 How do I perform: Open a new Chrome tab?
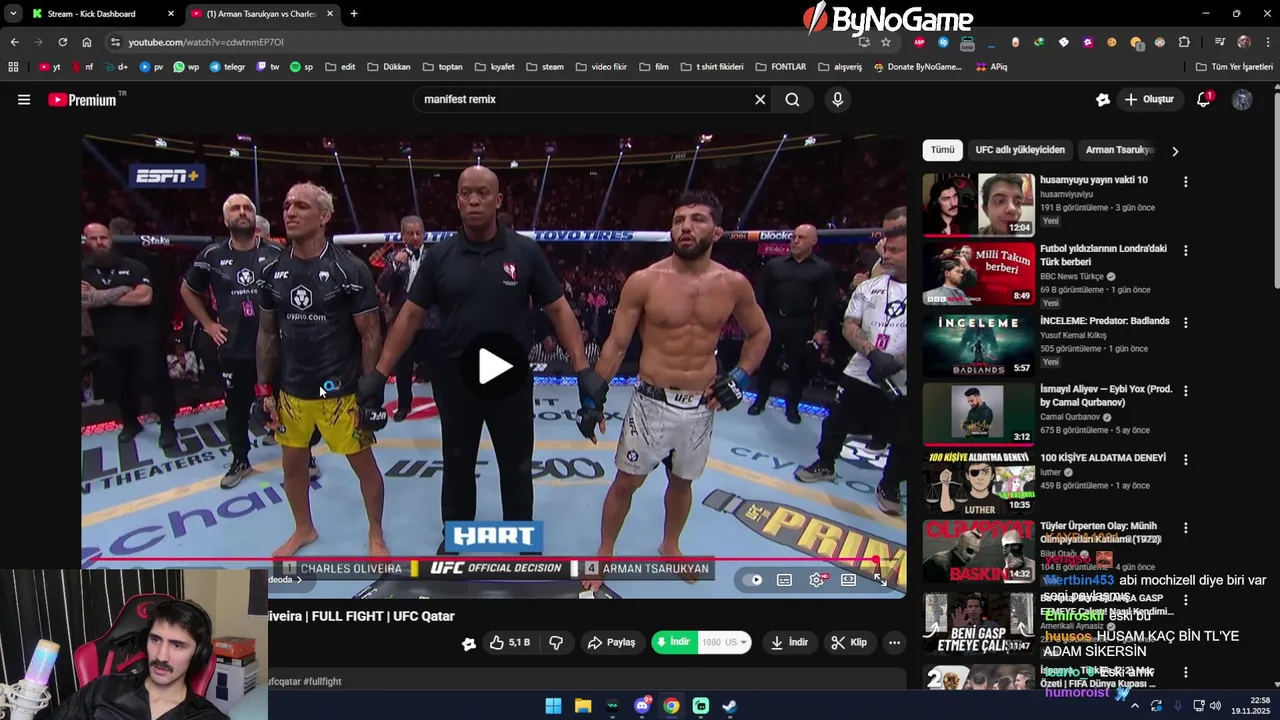pos(354,14)
